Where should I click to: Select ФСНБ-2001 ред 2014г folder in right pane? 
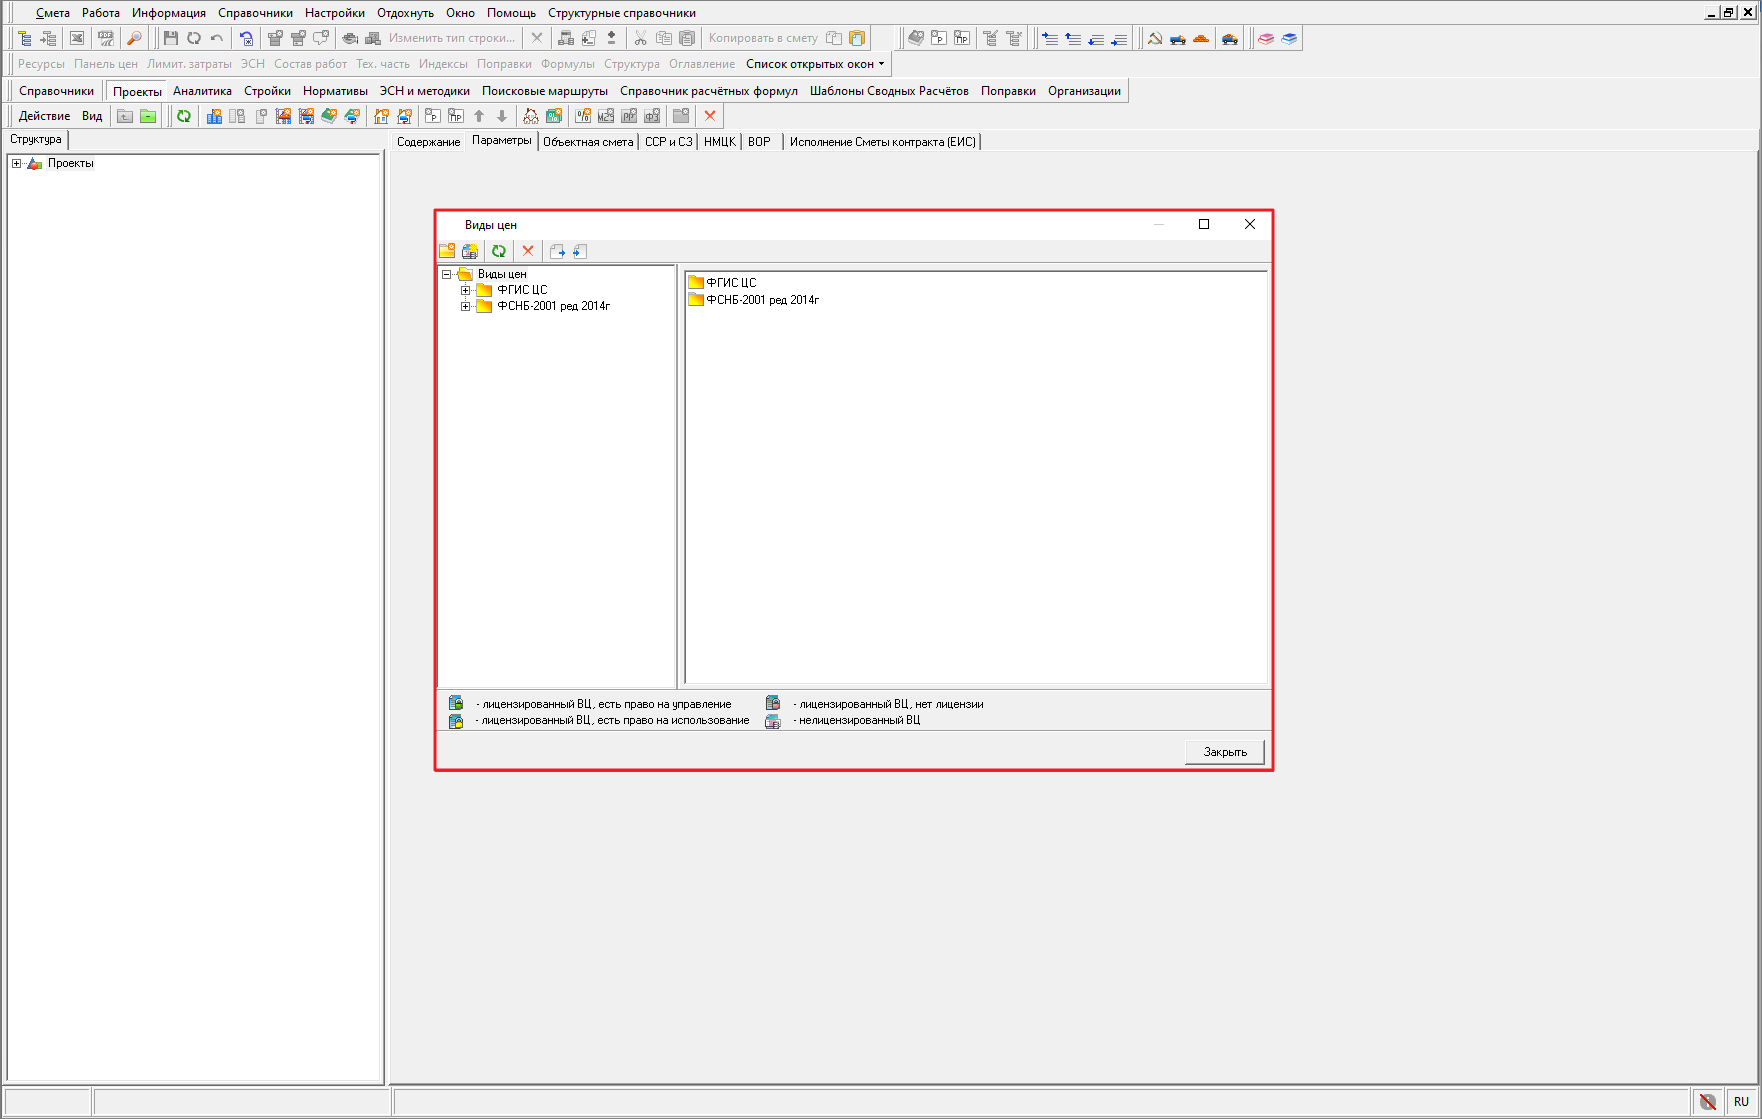(x=762, y=300)
